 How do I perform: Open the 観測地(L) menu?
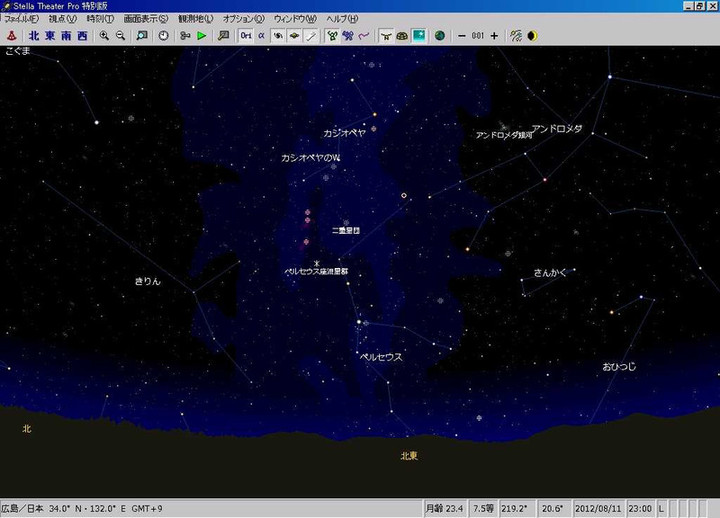pos(196,19)
